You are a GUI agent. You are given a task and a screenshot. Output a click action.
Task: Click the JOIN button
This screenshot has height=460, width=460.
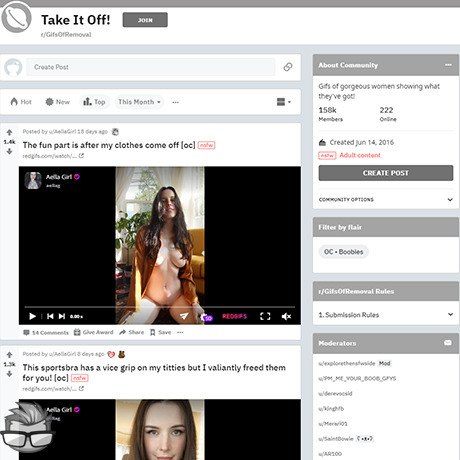[145, 20]
